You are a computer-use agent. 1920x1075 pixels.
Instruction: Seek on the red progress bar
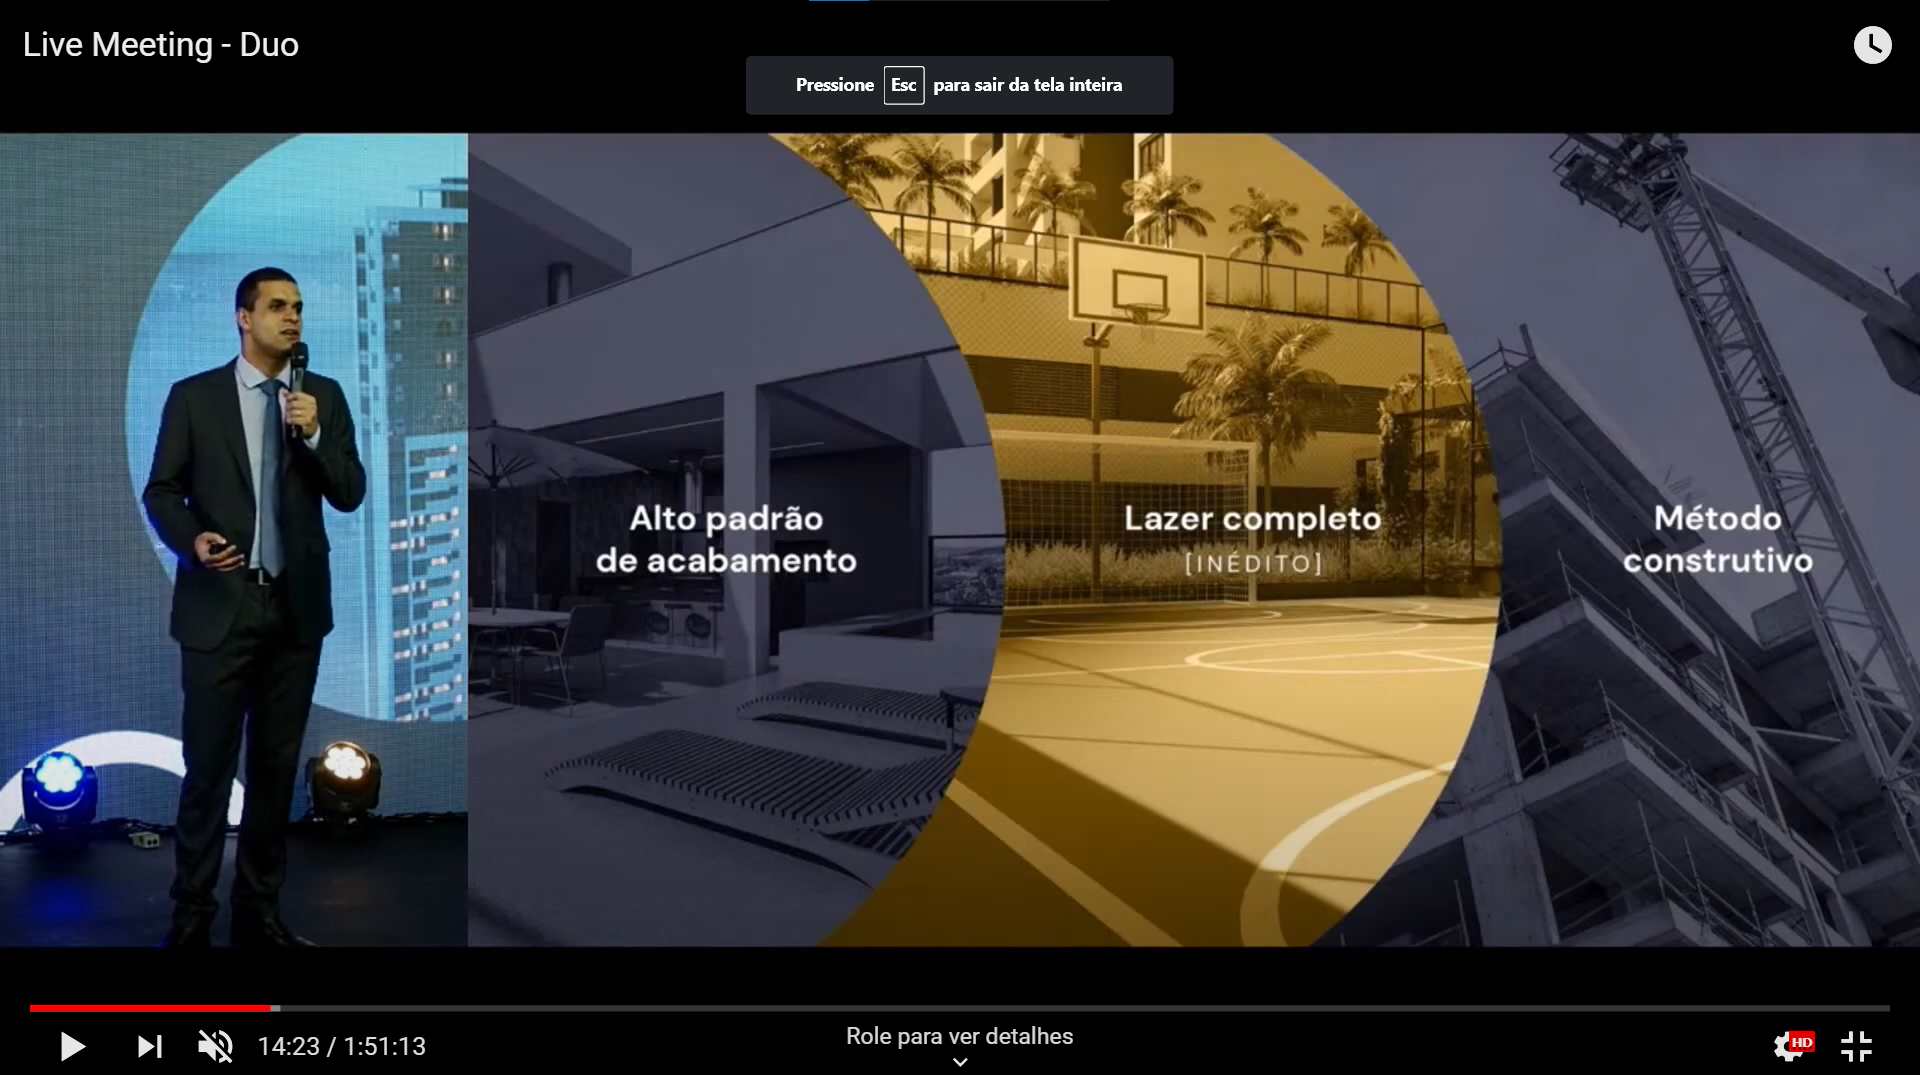coord(960,1008)
